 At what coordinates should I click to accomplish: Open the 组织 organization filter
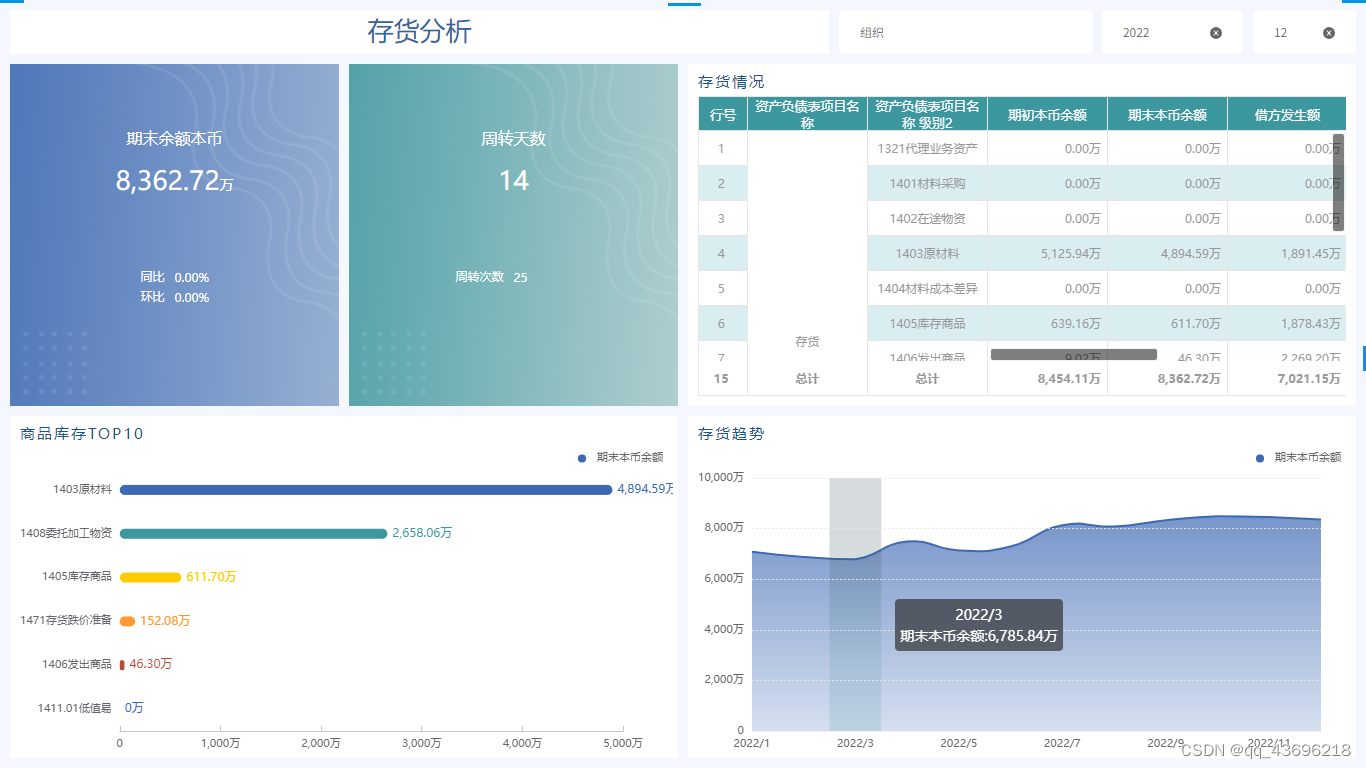point(965,32)
